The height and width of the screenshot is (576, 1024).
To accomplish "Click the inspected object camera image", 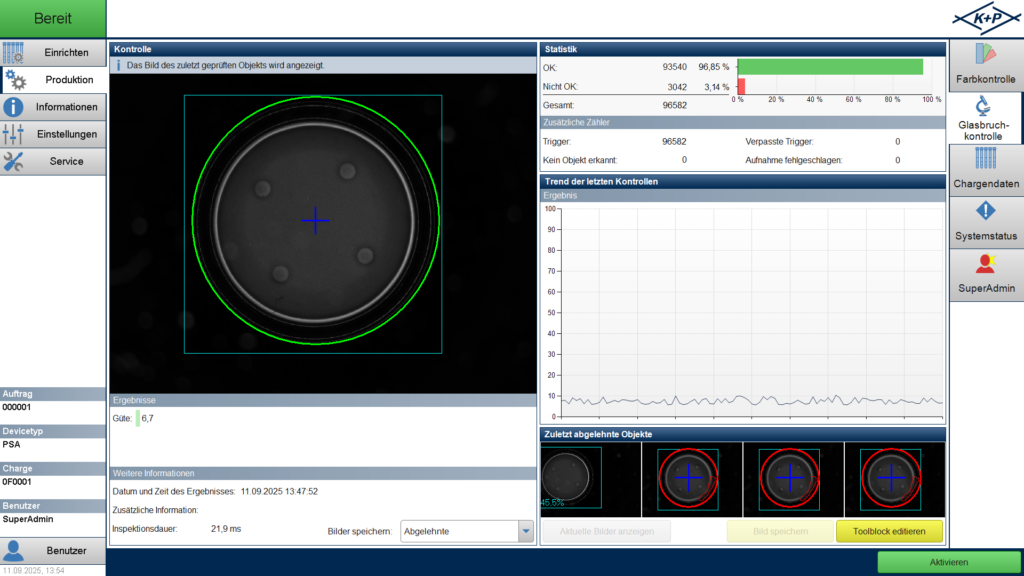I will (x=323, y=233).
